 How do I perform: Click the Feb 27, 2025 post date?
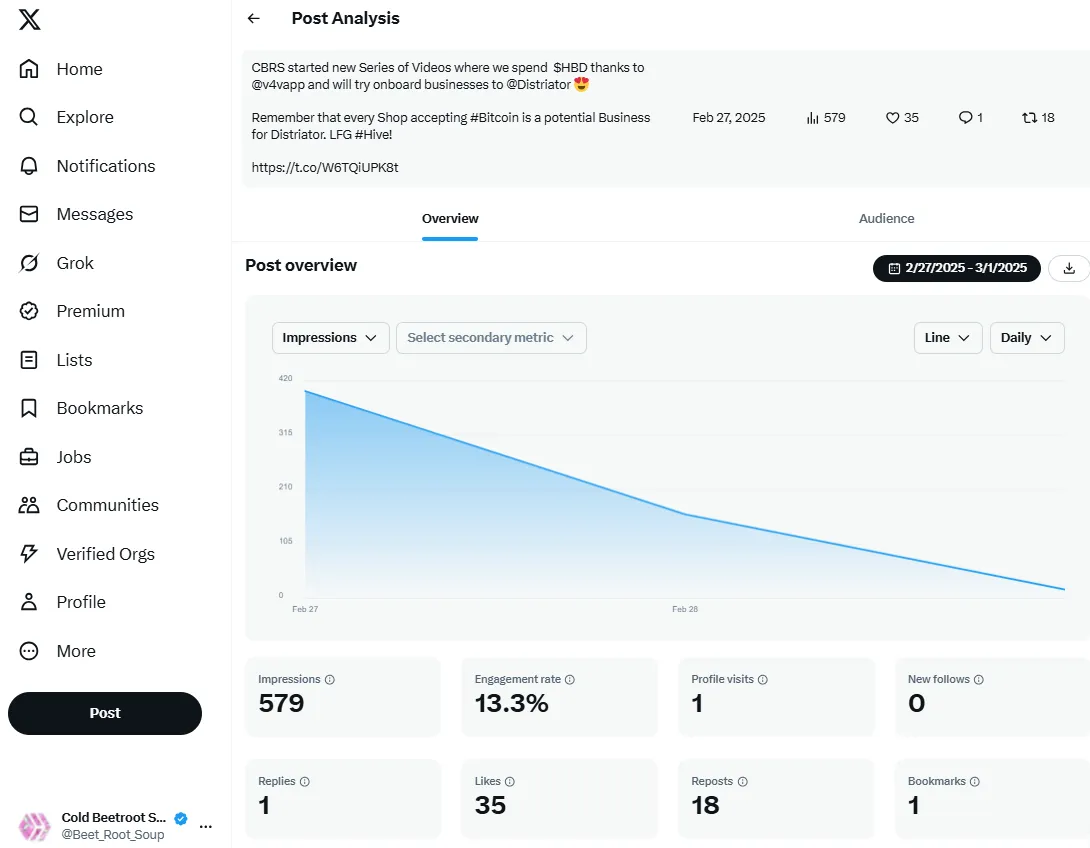point(729,118)
